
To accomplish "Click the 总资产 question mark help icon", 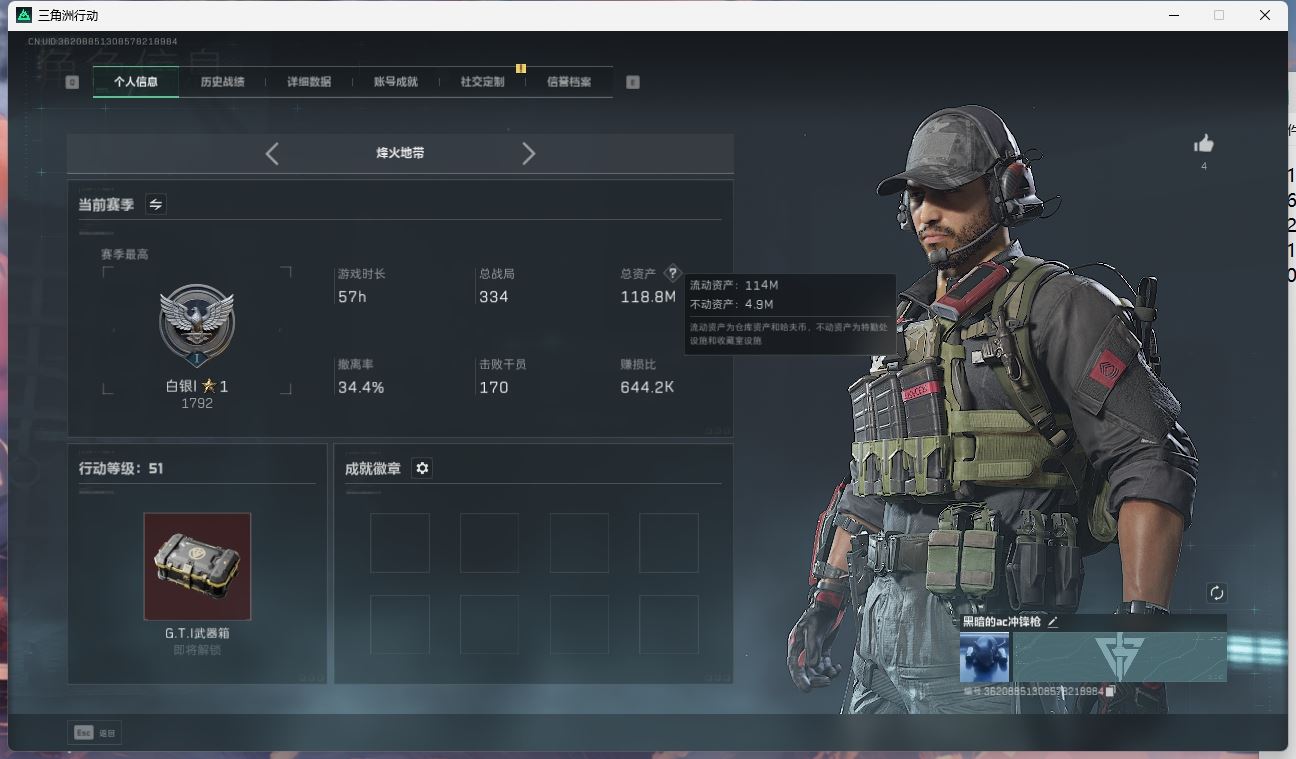I will pos(672,273).
